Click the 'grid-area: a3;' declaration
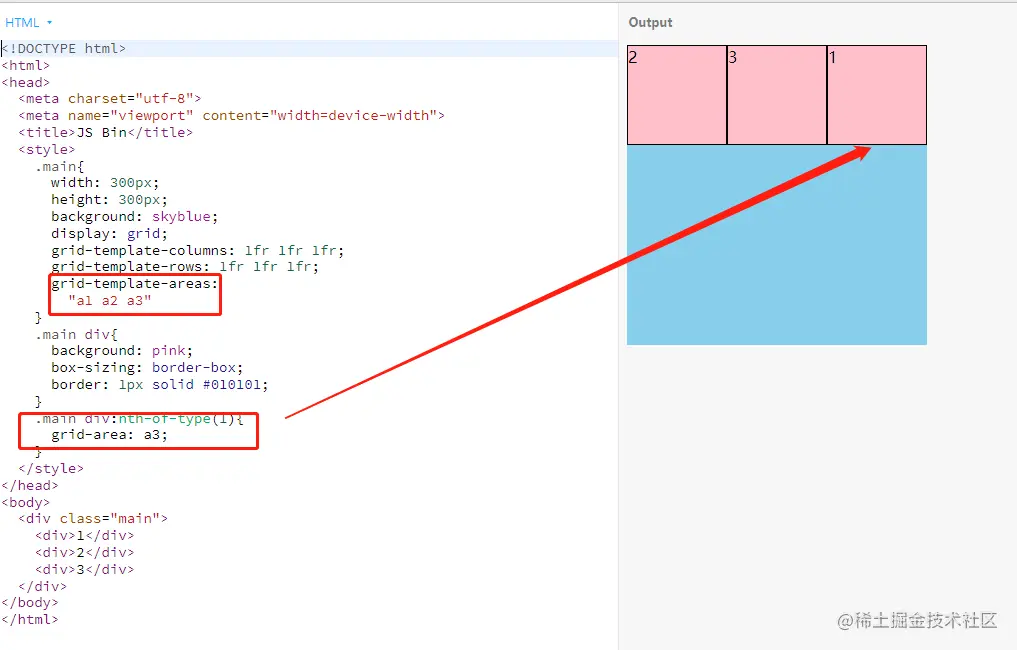Viewport: 1017px width, 650px height. coord(110,435)
